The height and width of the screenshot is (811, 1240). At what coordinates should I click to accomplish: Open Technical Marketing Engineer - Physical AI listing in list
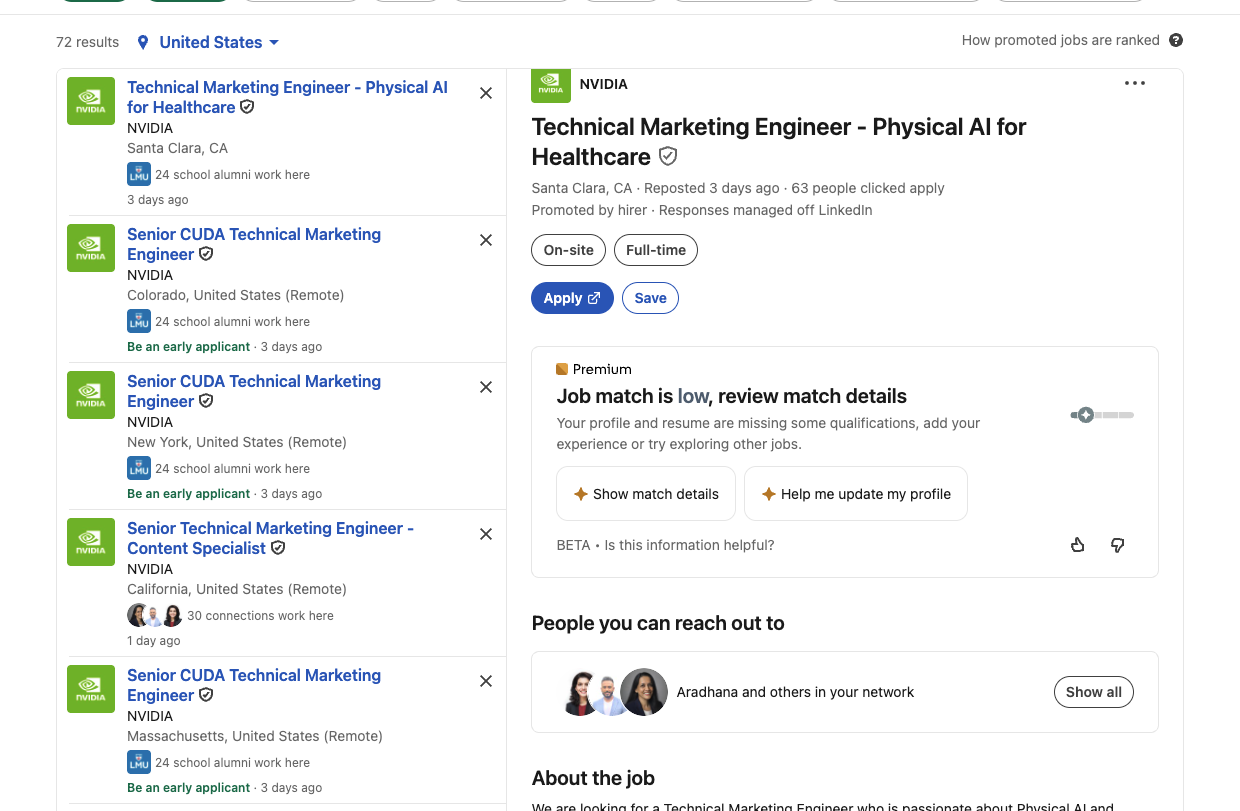point(287,97)
